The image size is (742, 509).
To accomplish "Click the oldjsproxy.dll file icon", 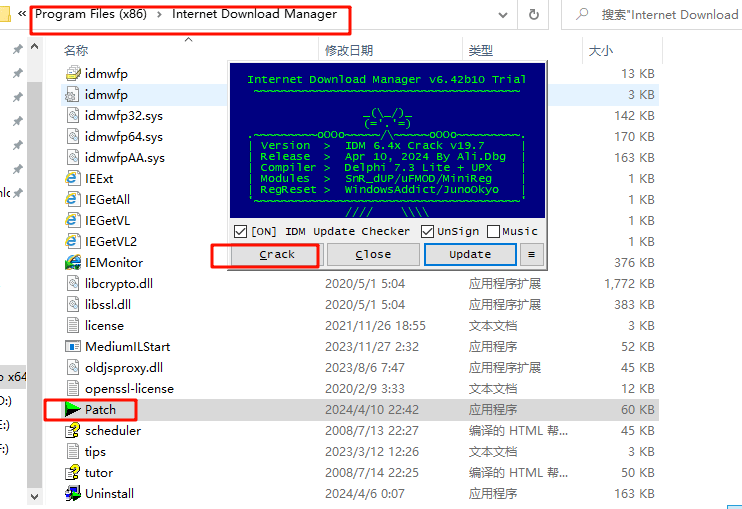I will coord(72,368).
